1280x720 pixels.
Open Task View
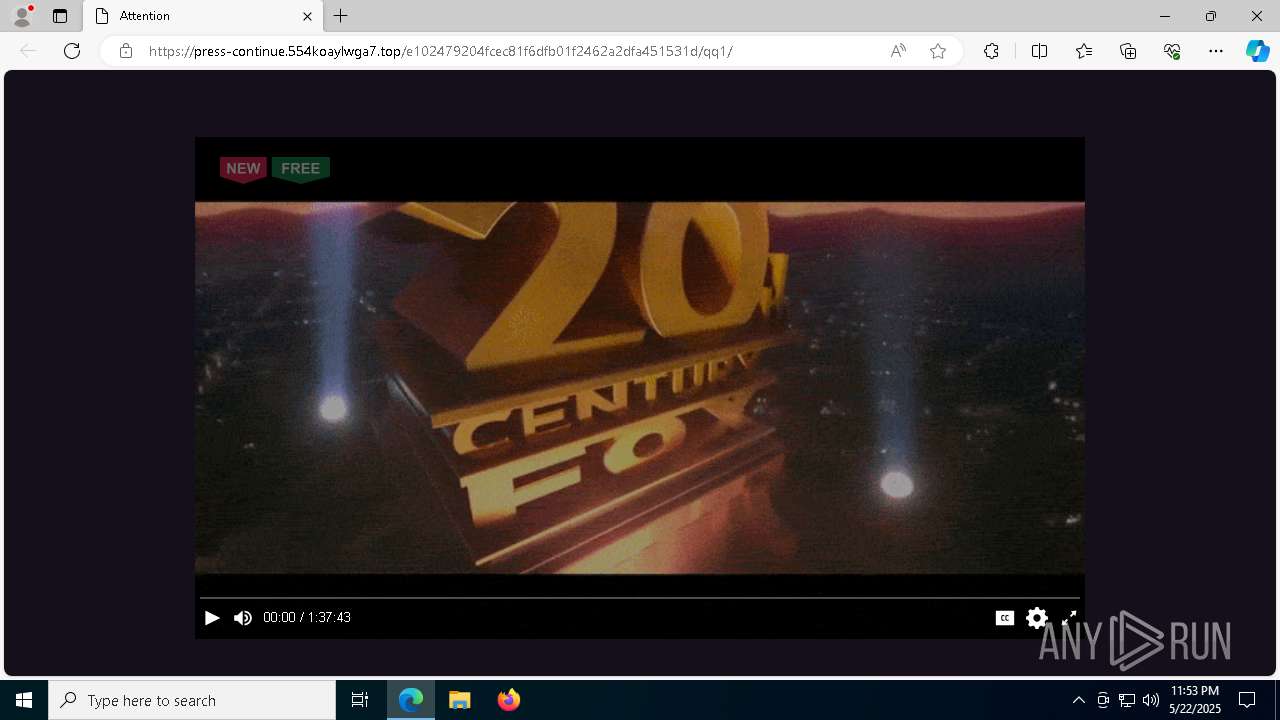360,700
